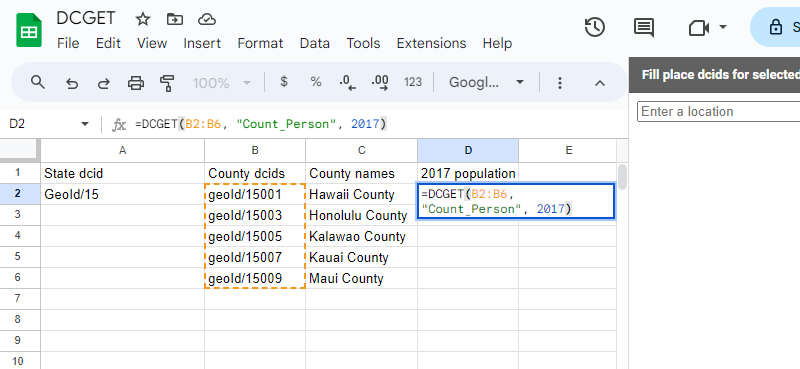Select the Maui County cell
This screenshot has height=369, width=800.
pyautogui.click(x=361, y=278)
